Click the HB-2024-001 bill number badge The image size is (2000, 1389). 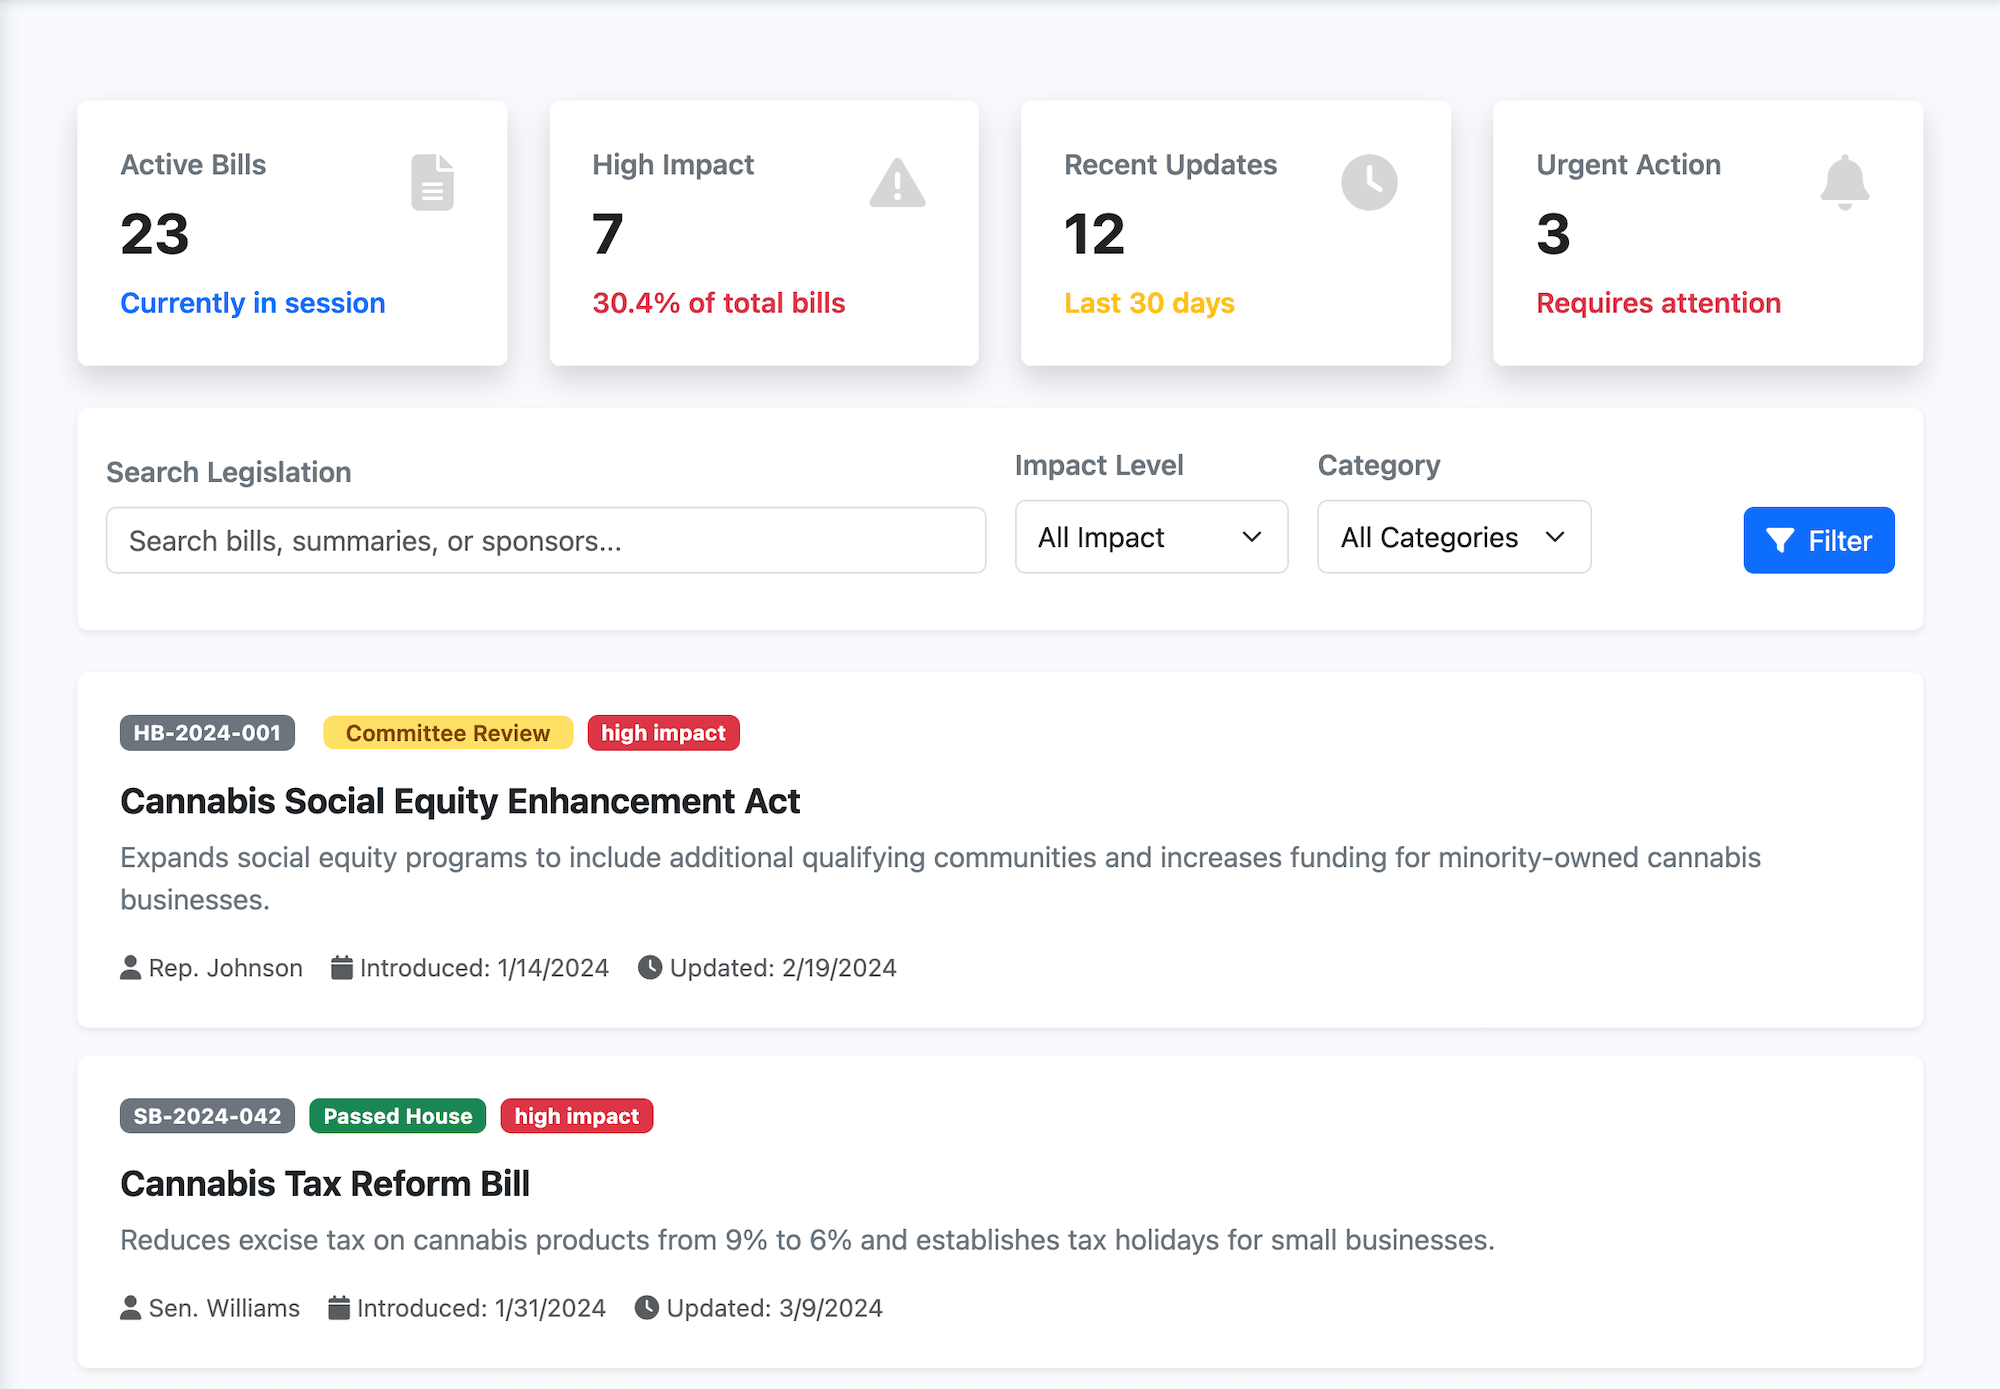pyautogui.click(x=207, y=733)
